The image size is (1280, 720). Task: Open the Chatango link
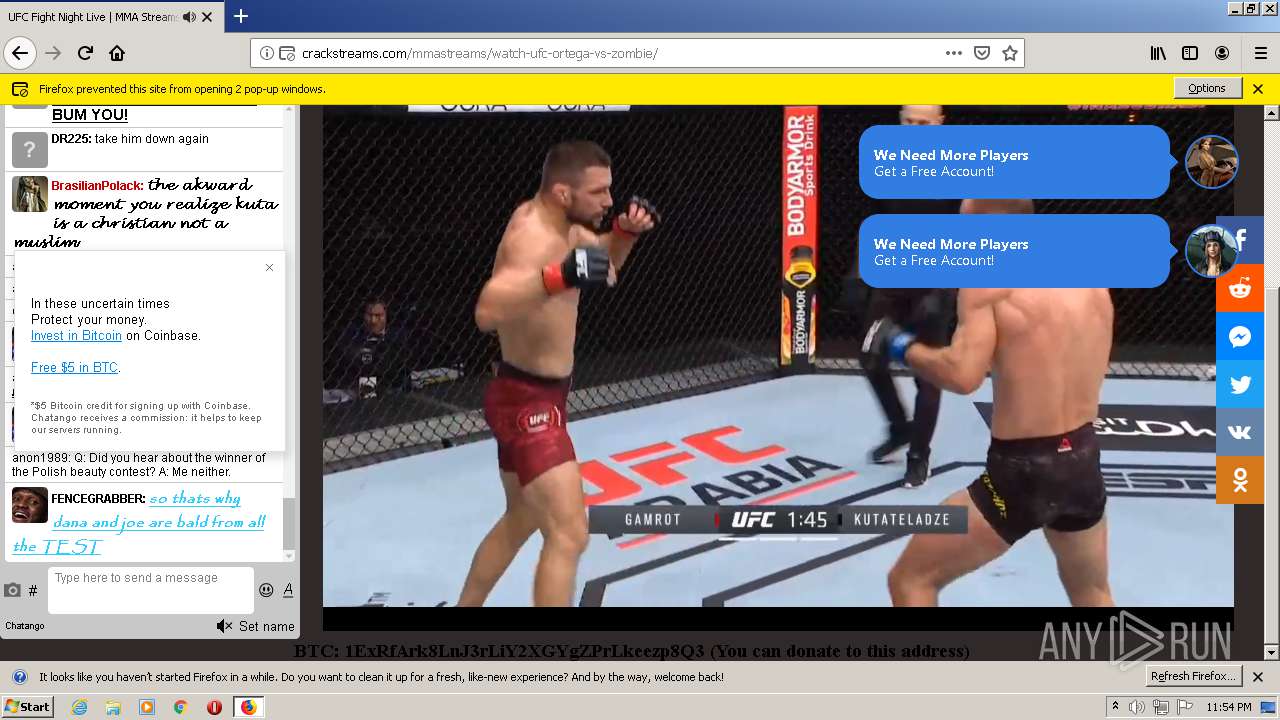[x=25, y=626]
